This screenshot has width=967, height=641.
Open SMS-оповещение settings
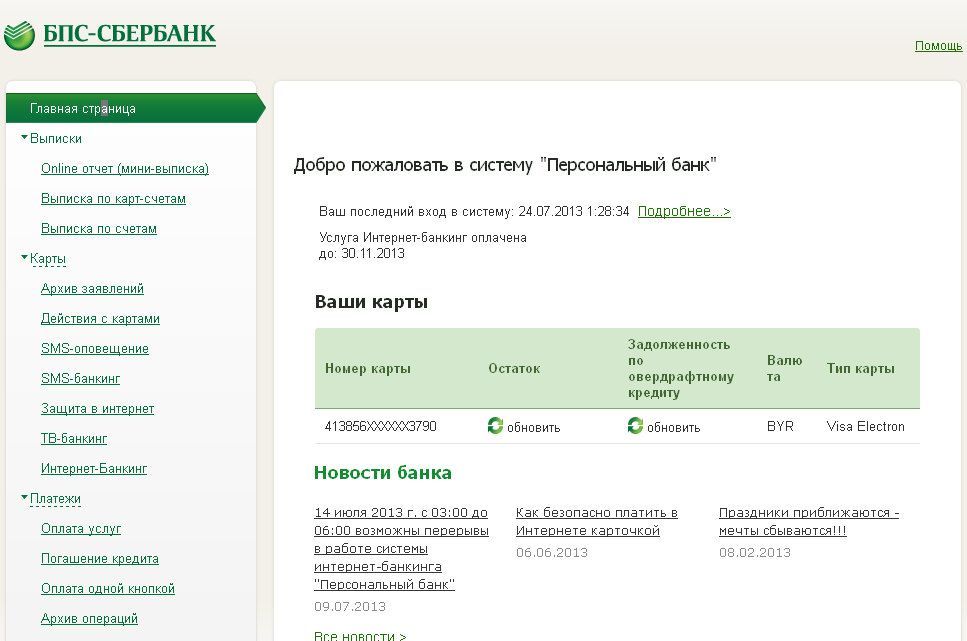point(95,349)
